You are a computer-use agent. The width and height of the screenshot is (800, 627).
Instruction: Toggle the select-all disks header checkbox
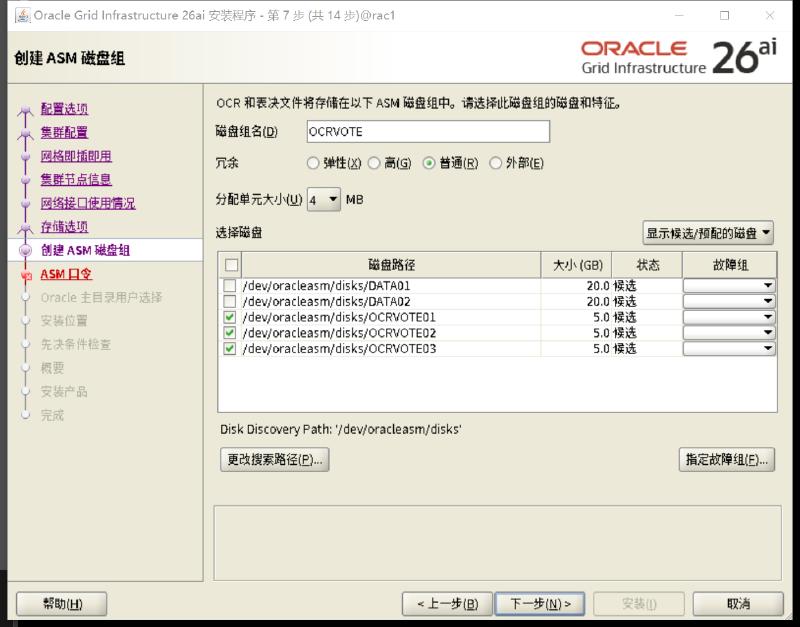coord(231,265)
